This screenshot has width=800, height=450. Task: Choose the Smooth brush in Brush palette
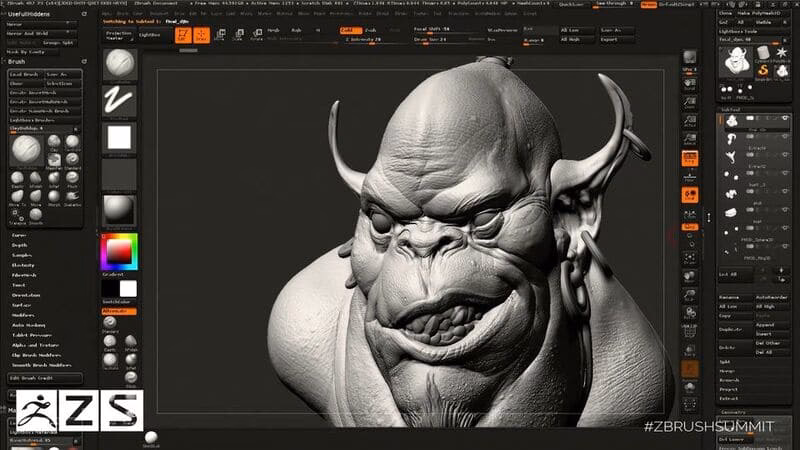[35, 216]
